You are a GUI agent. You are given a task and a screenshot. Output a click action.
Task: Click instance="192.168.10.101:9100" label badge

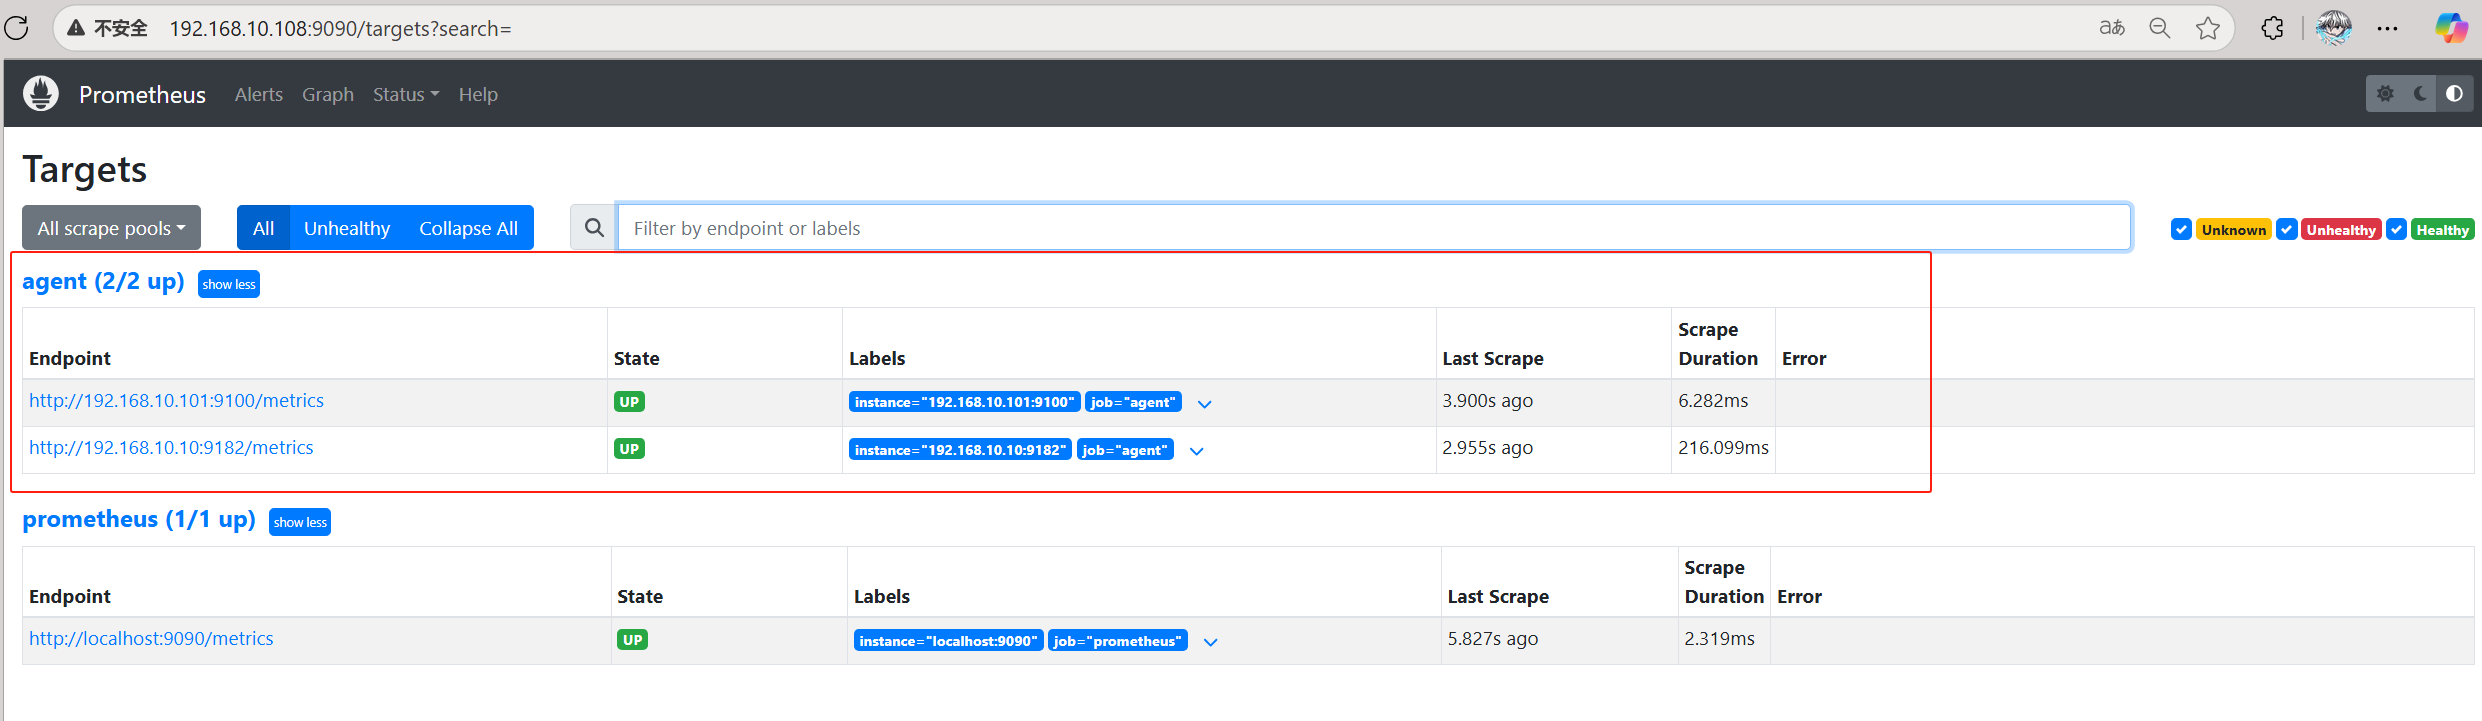(x=964, y=402)
